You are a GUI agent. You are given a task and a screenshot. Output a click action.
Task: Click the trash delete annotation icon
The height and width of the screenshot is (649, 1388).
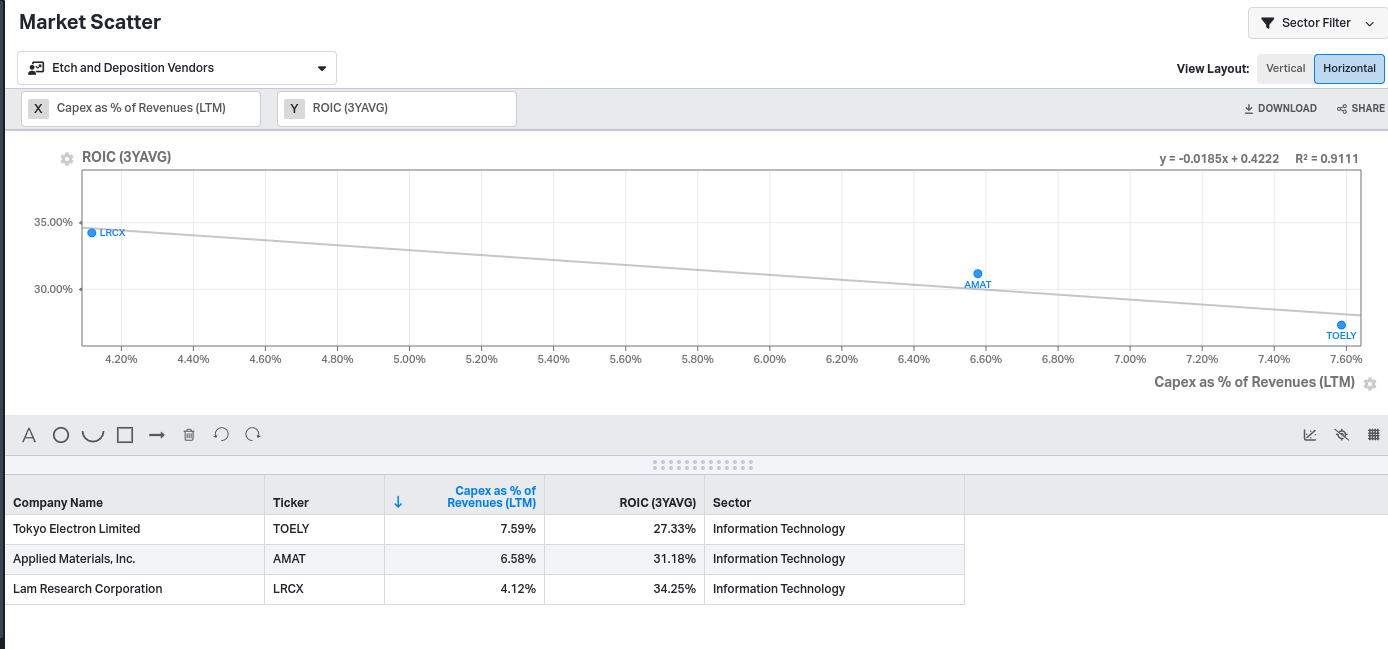pos(189,435)
